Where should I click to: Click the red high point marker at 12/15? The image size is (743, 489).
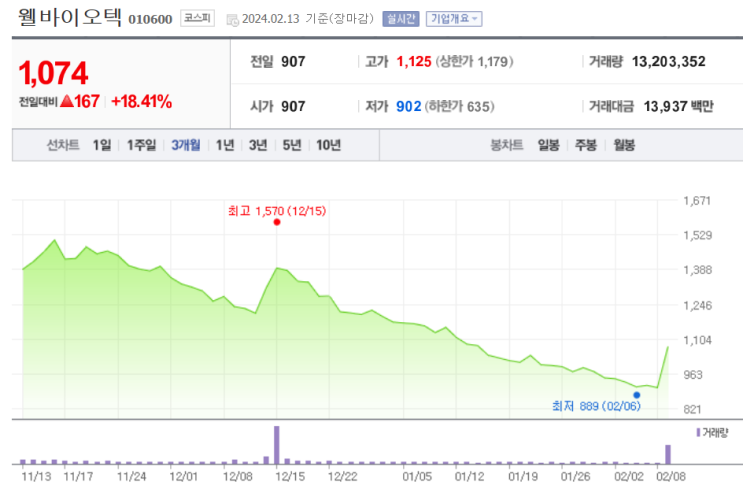[x=277, y=222]
